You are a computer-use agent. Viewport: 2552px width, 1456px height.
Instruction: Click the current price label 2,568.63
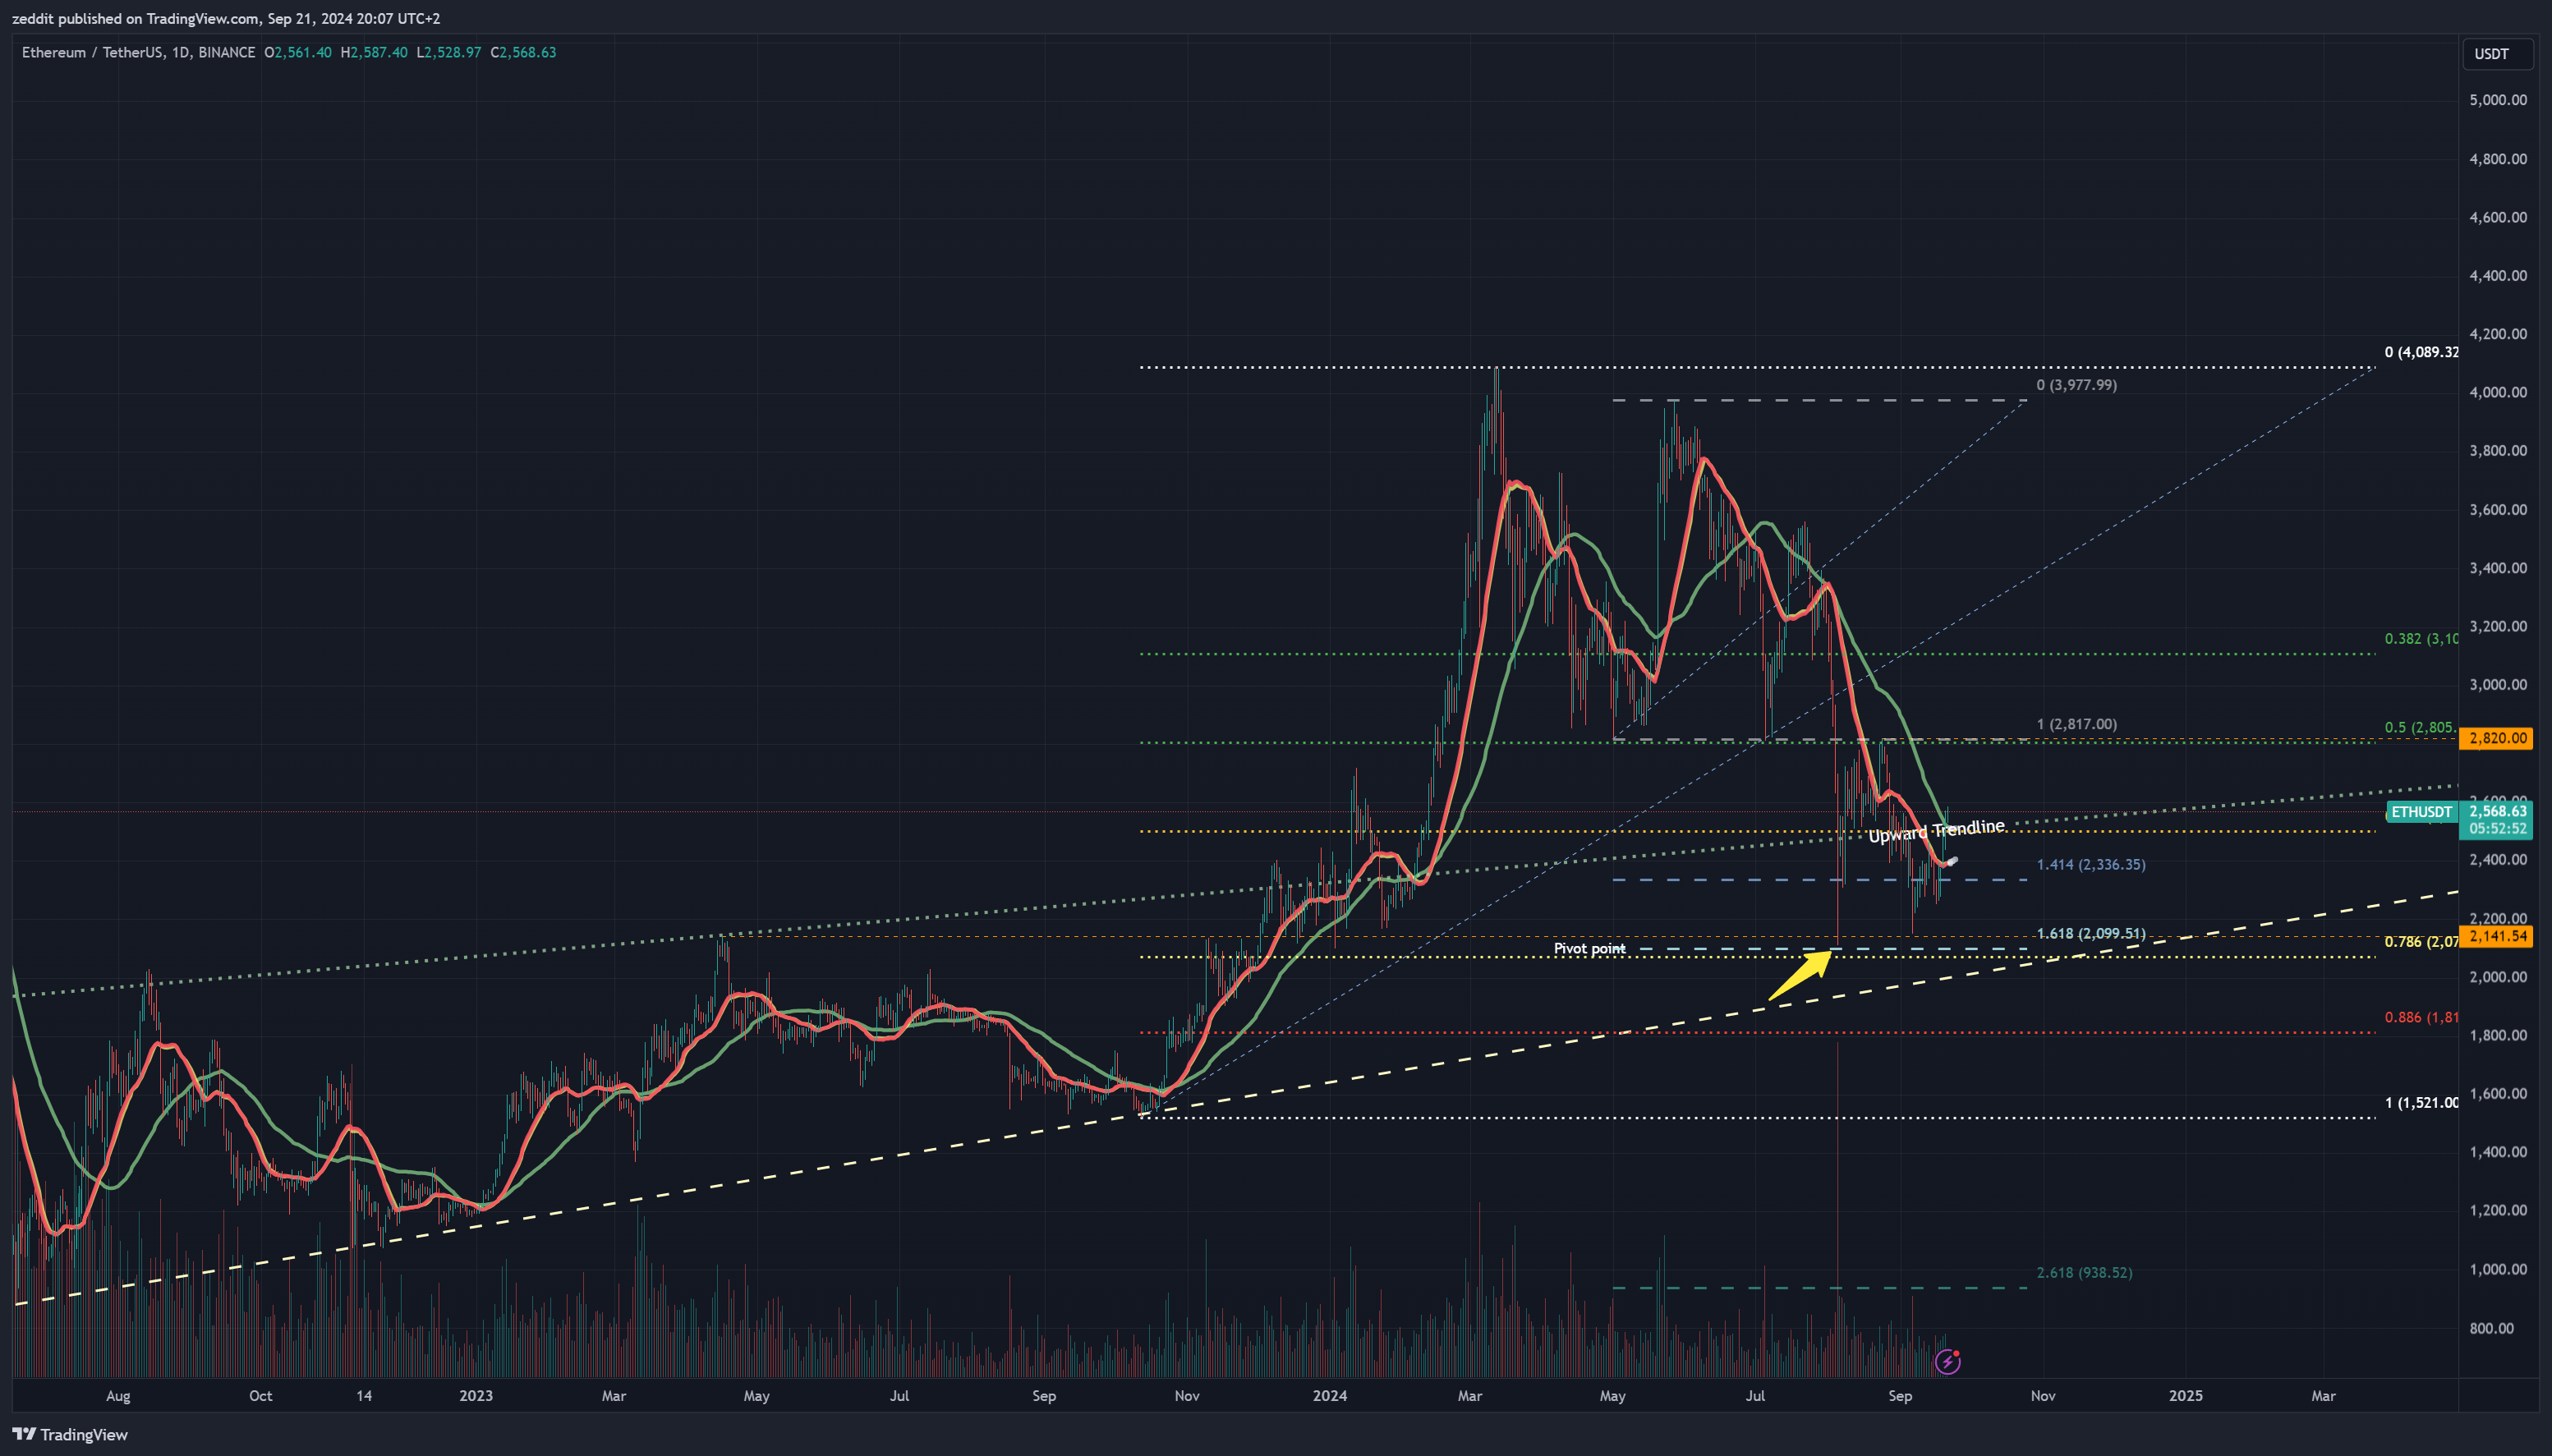point(2497,811)
